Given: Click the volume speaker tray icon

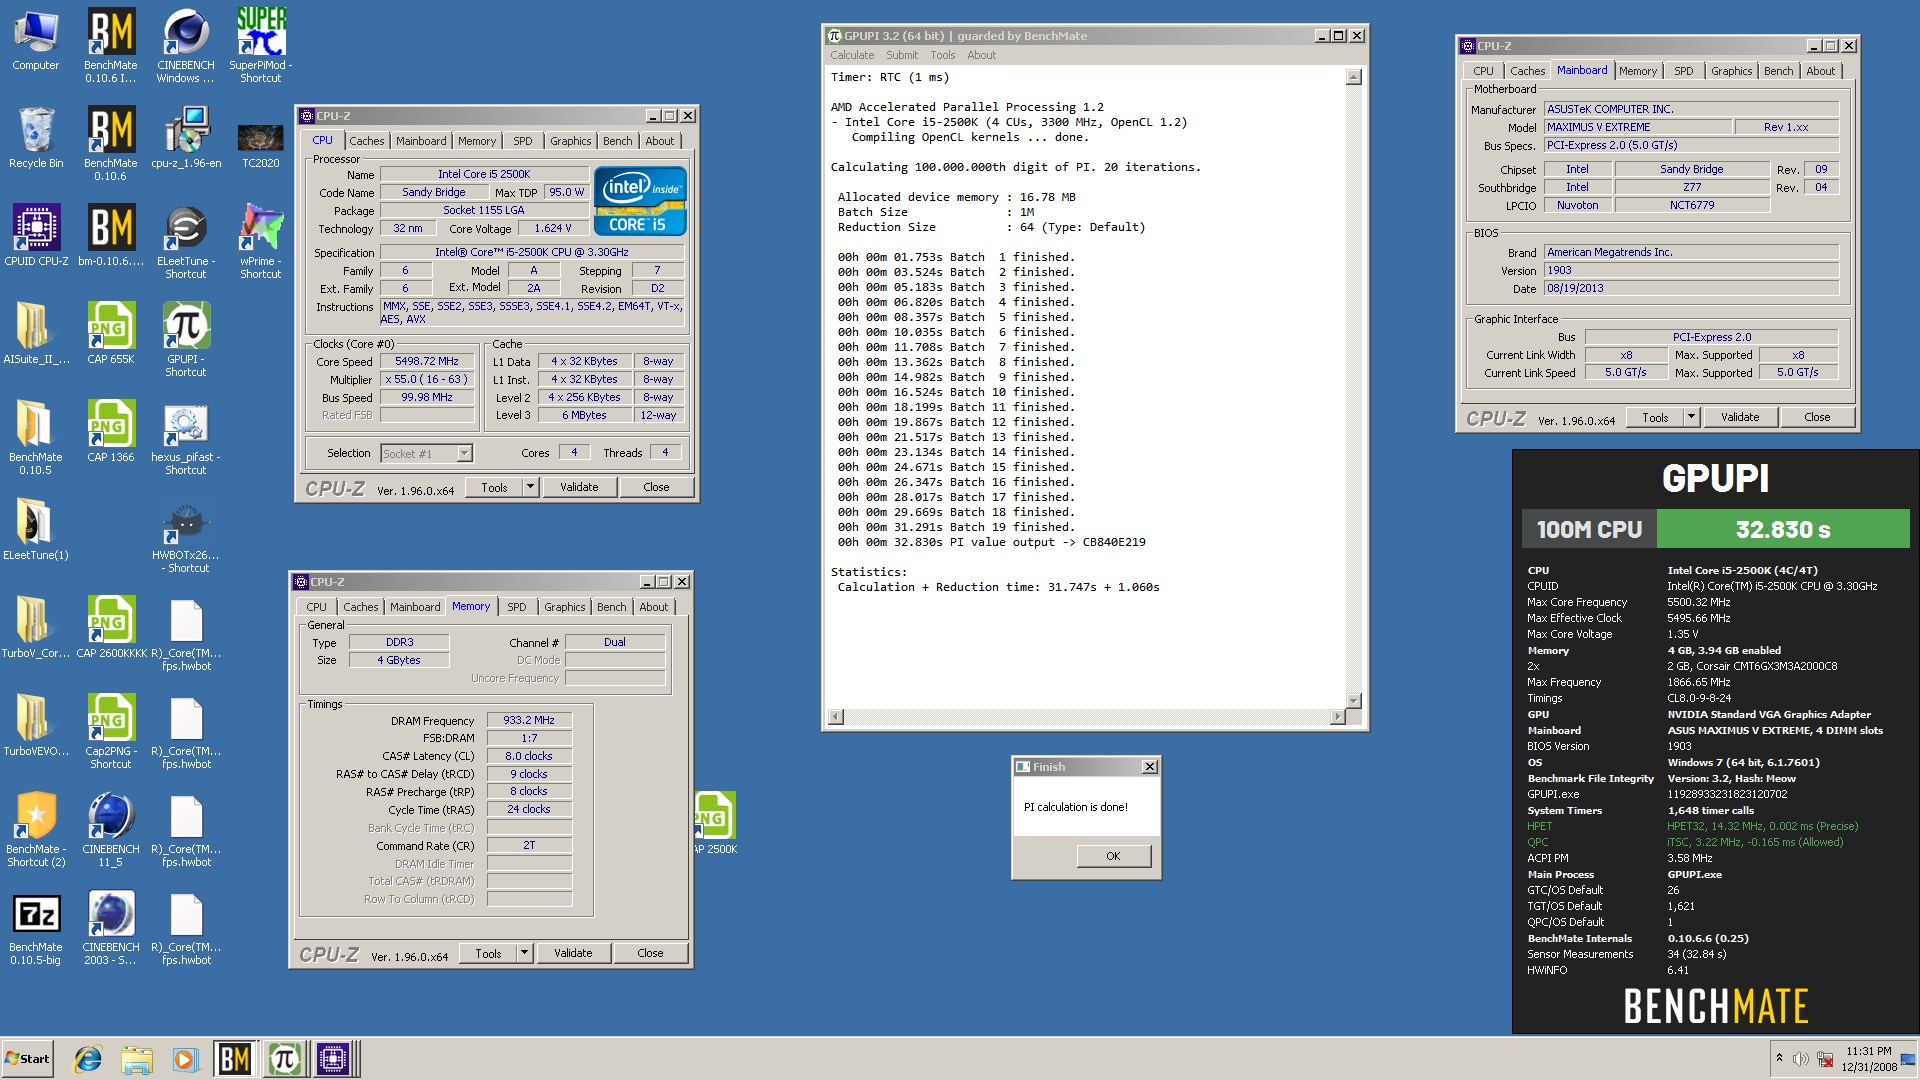Looking at the screenshot, I should coord(1800,1059).
